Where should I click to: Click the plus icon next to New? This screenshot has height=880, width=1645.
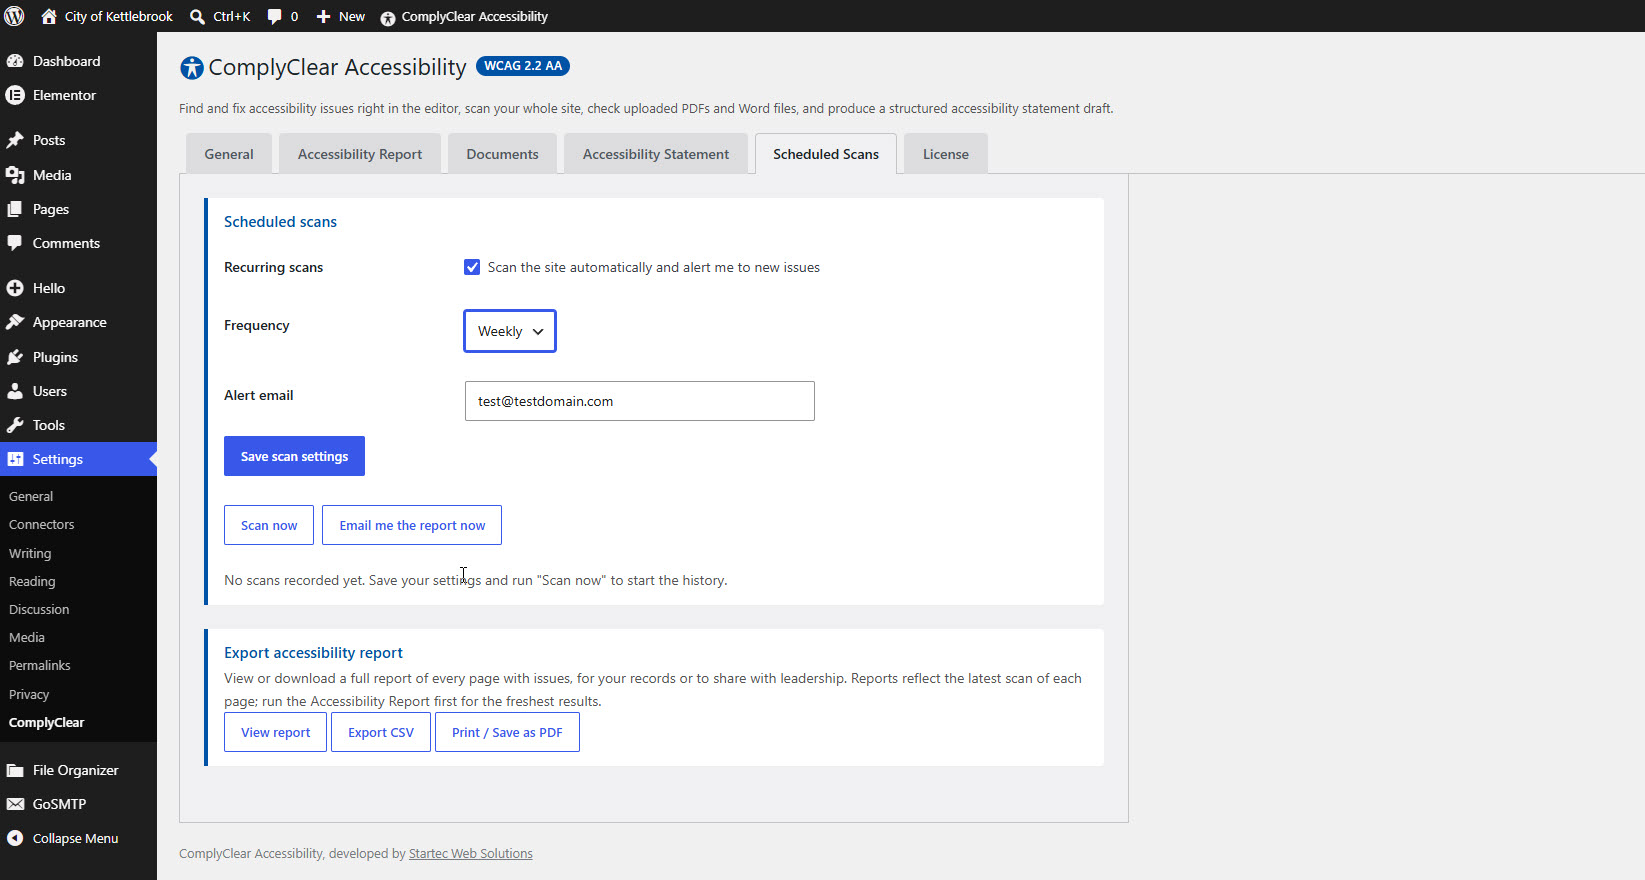[323, 17]
